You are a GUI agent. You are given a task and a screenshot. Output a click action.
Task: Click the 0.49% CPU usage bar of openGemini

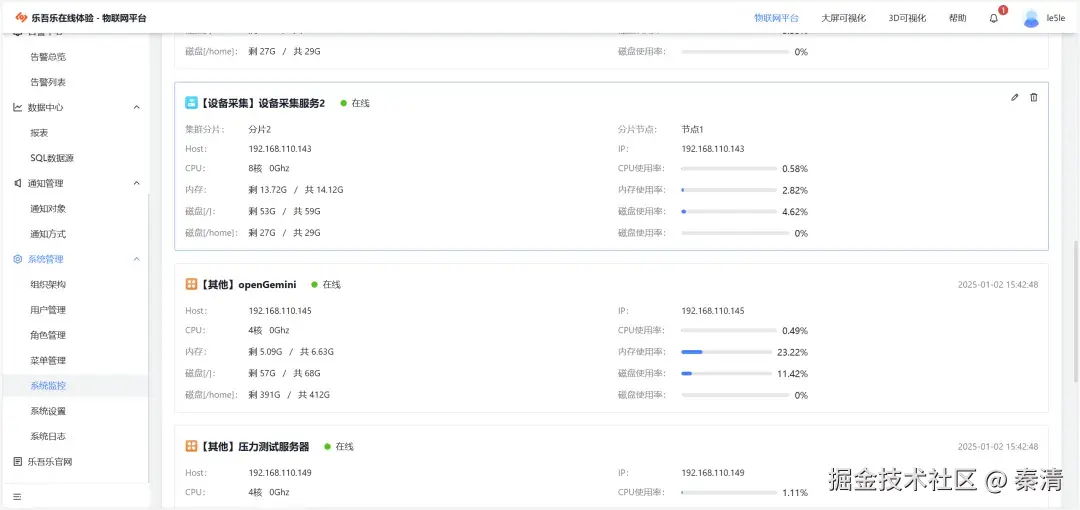click(729, 331)
